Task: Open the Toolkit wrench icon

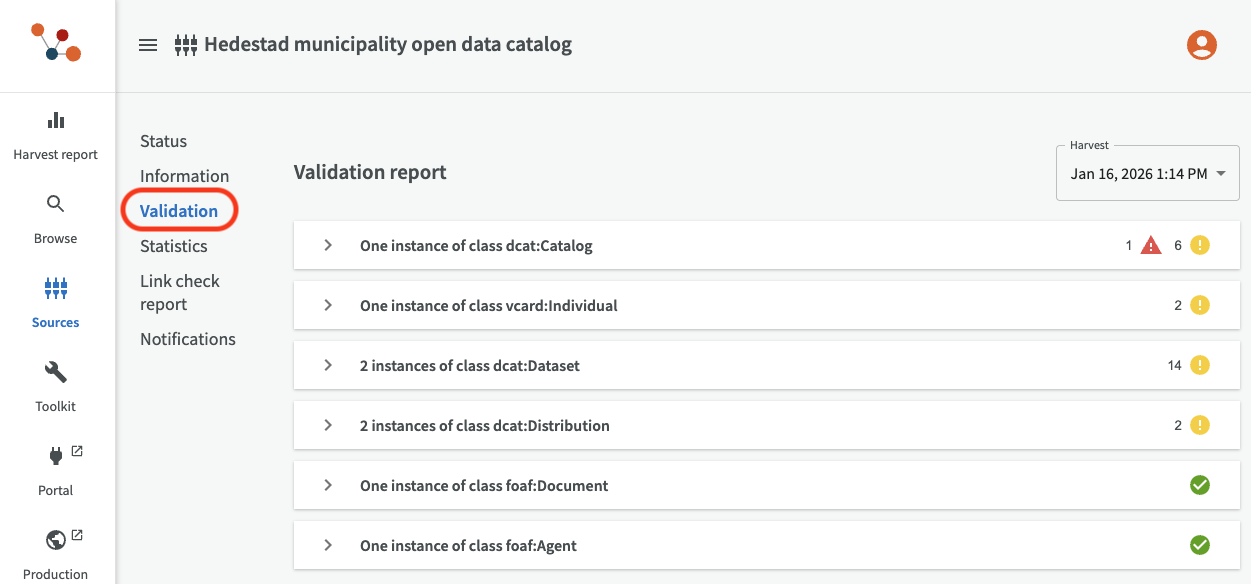Action: point(56,373)
